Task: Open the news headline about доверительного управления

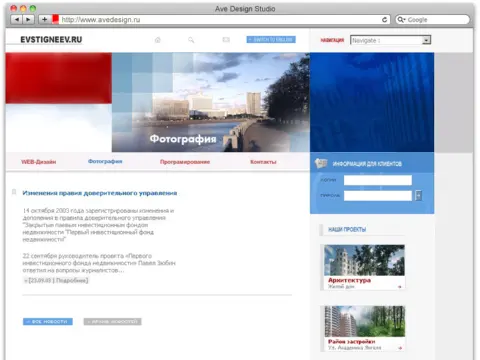Action: (x=100, y=193)
